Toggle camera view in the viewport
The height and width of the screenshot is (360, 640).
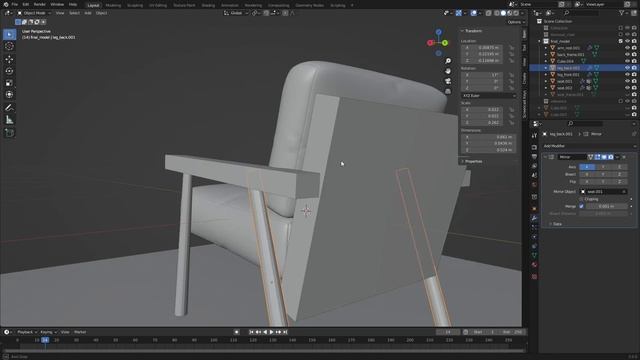click(448, 81)
